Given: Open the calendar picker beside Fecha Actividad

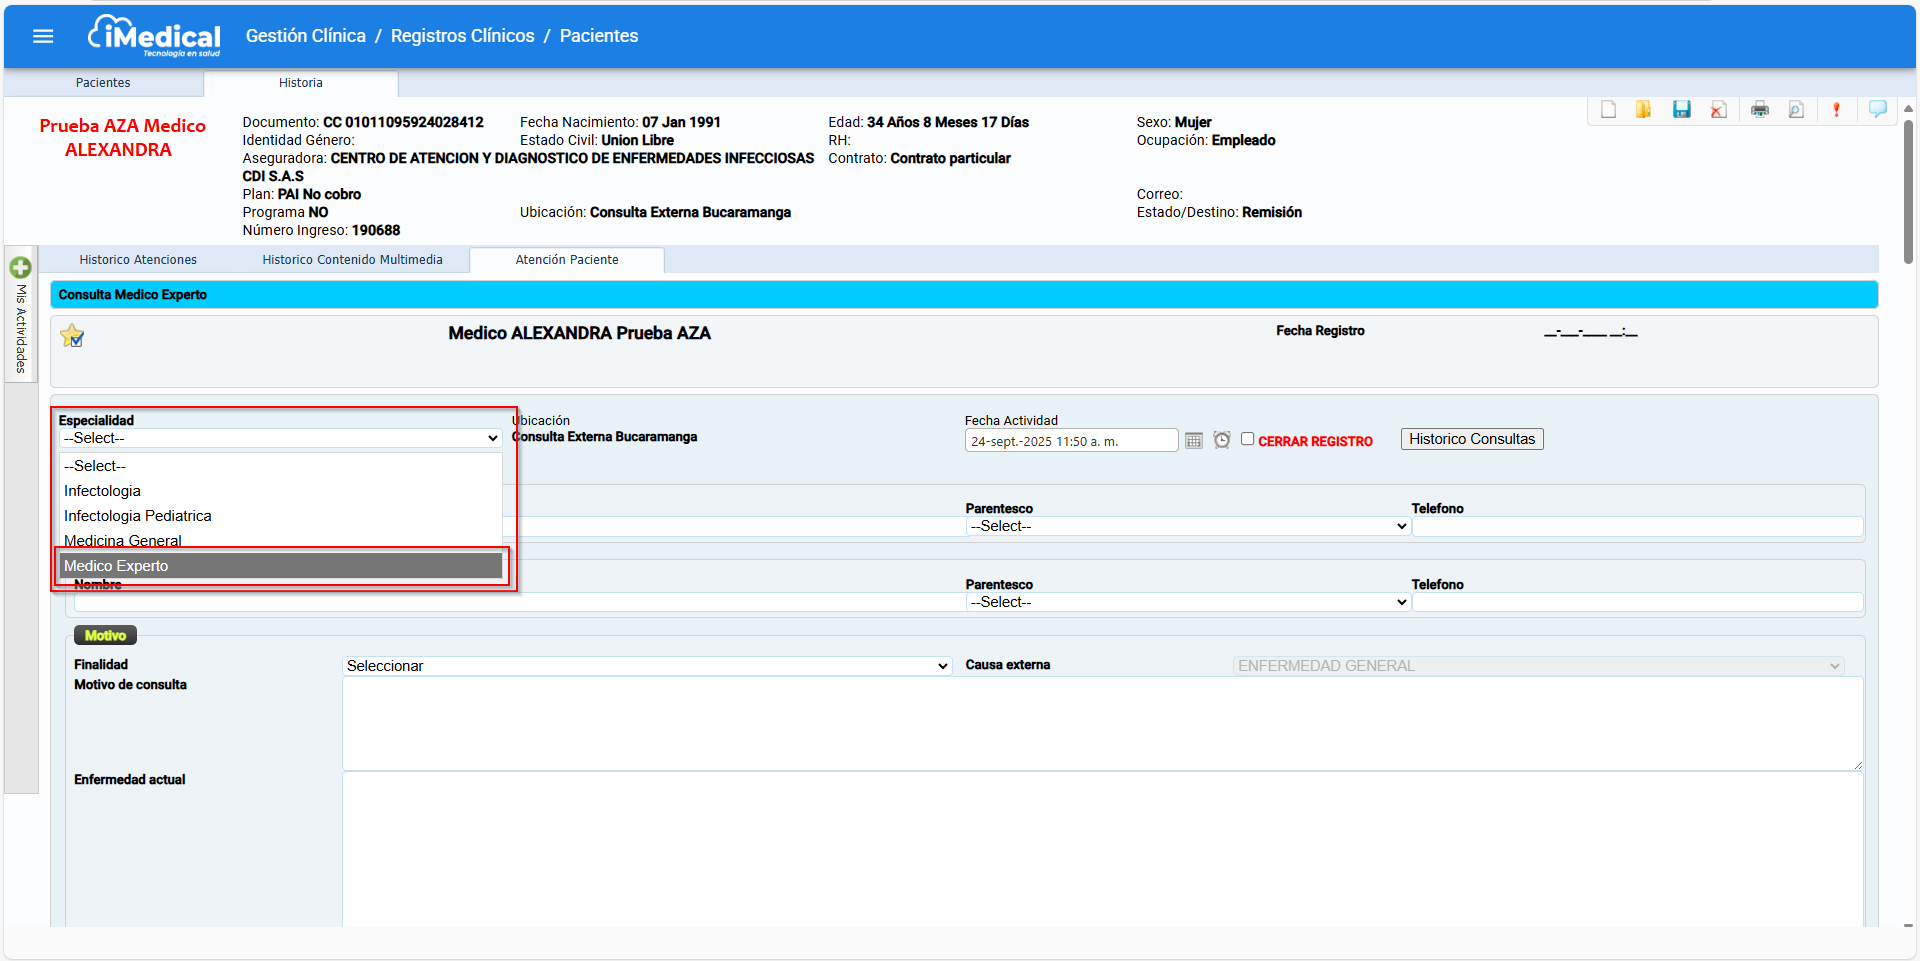Looking at the screenshot, I should tap(1194, 441).
